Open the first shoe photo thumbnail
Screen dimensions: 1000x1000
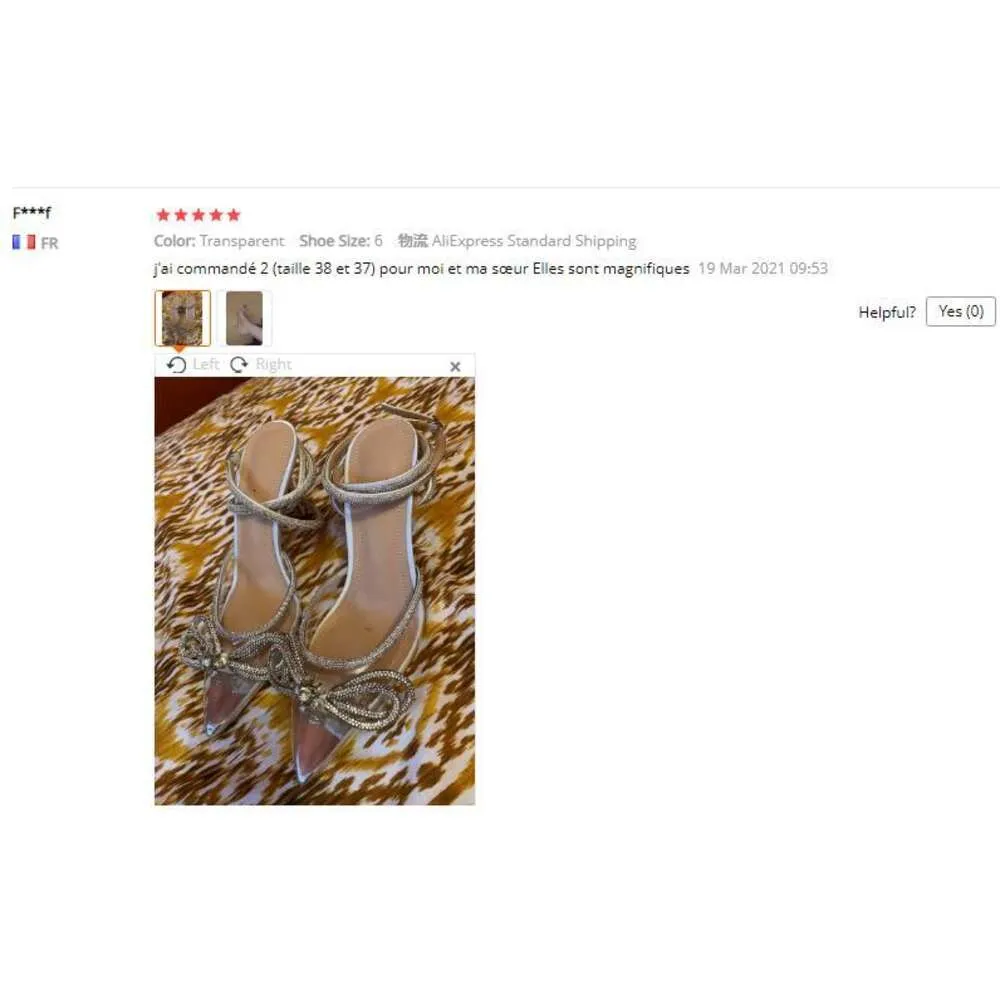182,318
